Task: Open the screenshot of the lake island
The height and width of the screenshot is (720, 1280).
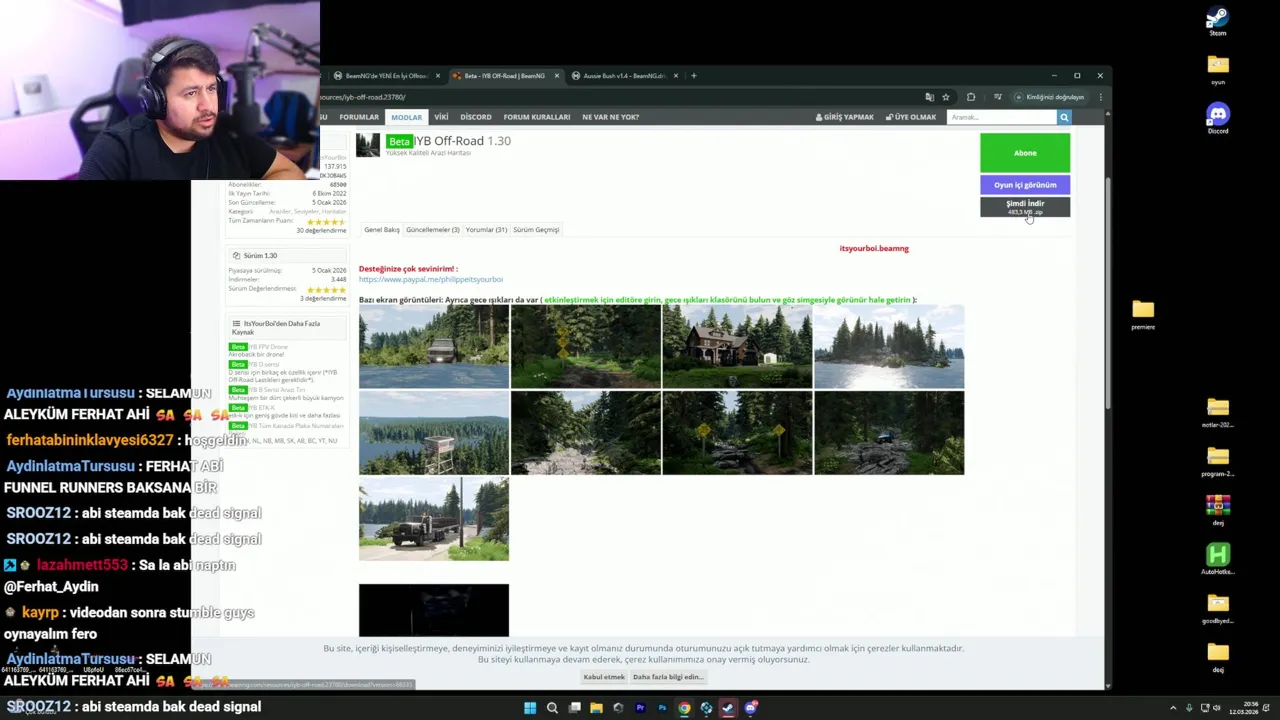Action: [889, 346]
